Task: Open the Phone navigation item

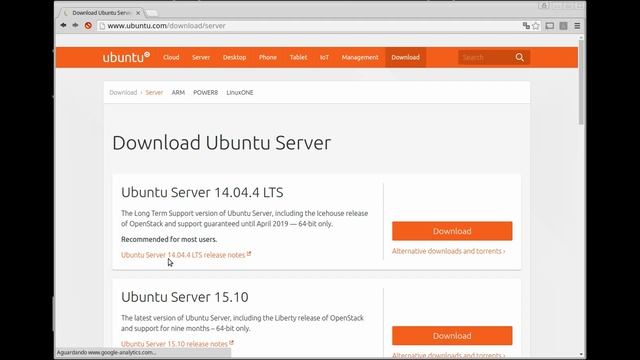Action: click(268, 58)
